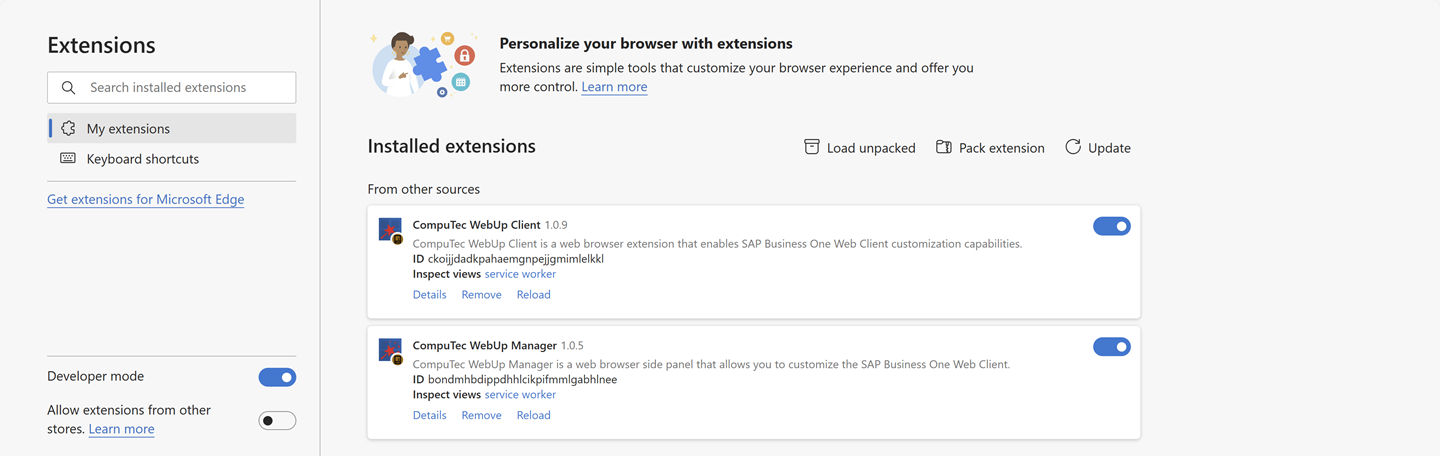The image size is (1440, 456).
Task: Click the CompuTec WebUp Client extension icon
Action: 390,230
